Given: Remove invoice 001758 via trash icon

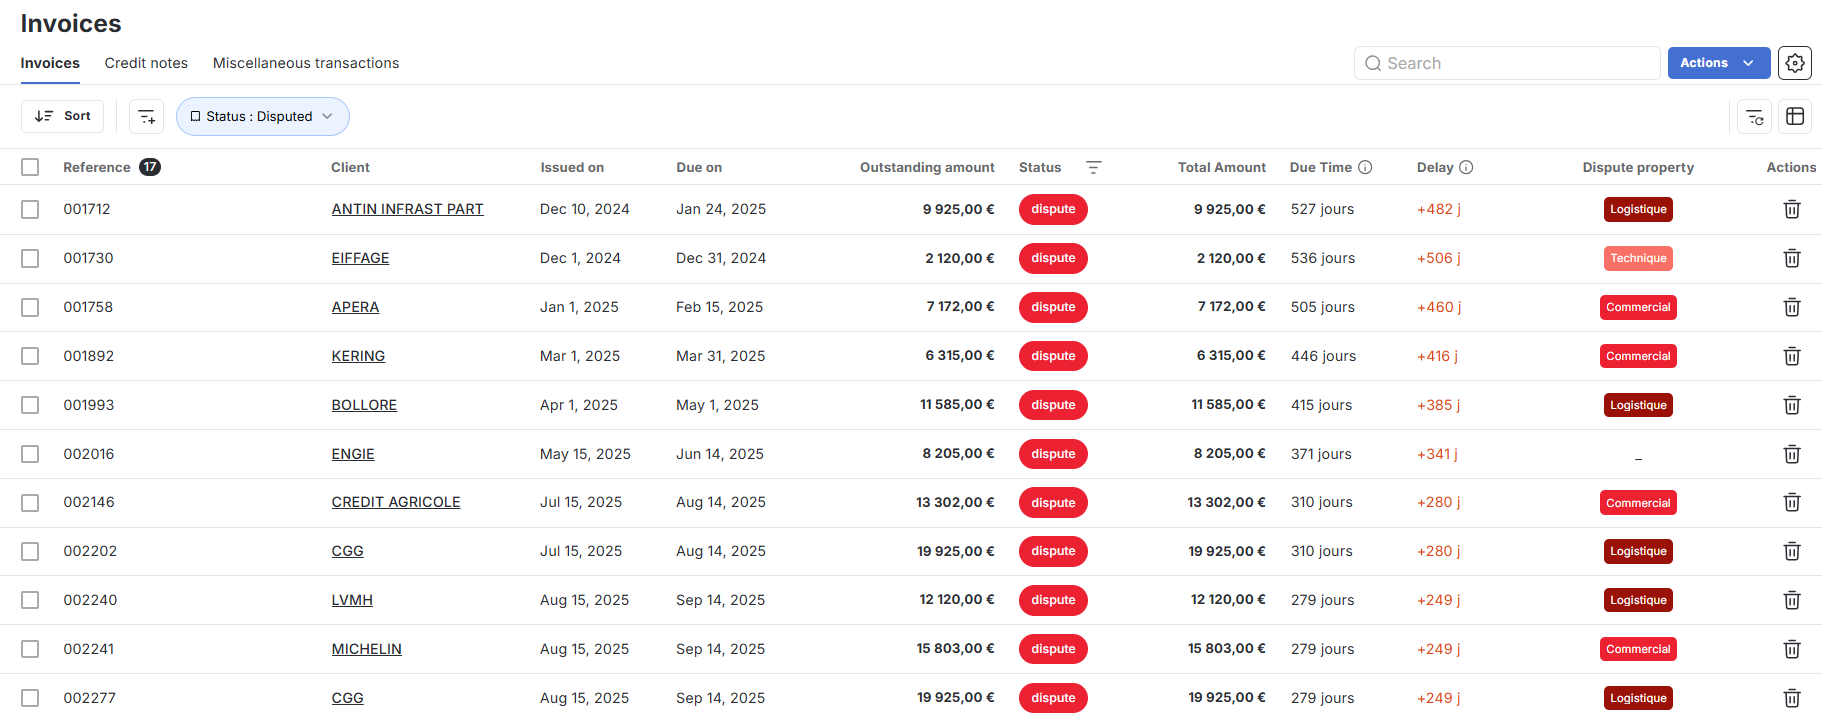Looking at the screenshot, I should coord(1792,307).
